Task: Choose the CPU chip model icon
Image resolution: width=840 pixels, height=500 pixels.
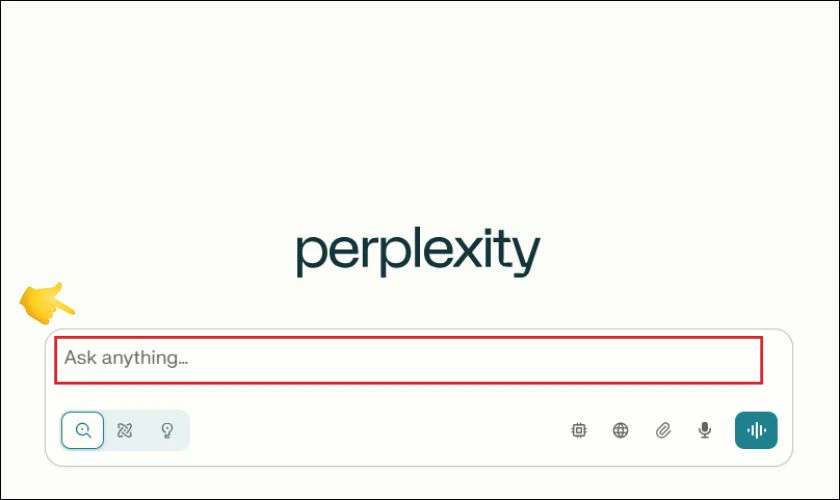Action: [x=579, y=430]
